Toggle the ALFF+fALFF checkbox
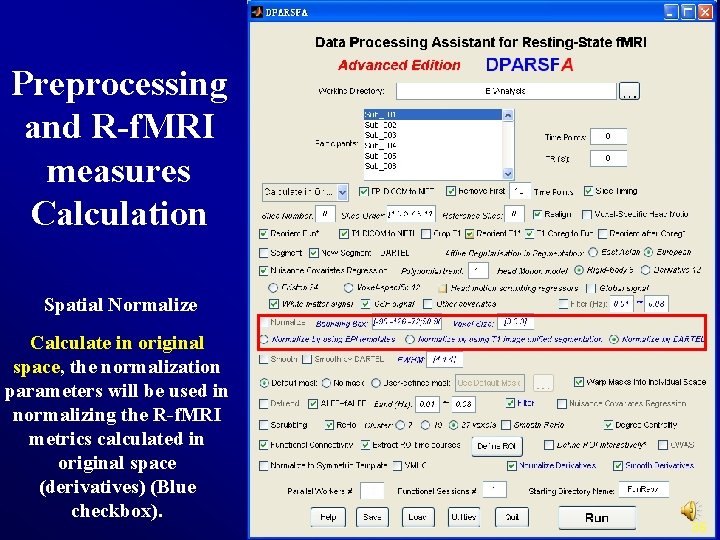 313,404
